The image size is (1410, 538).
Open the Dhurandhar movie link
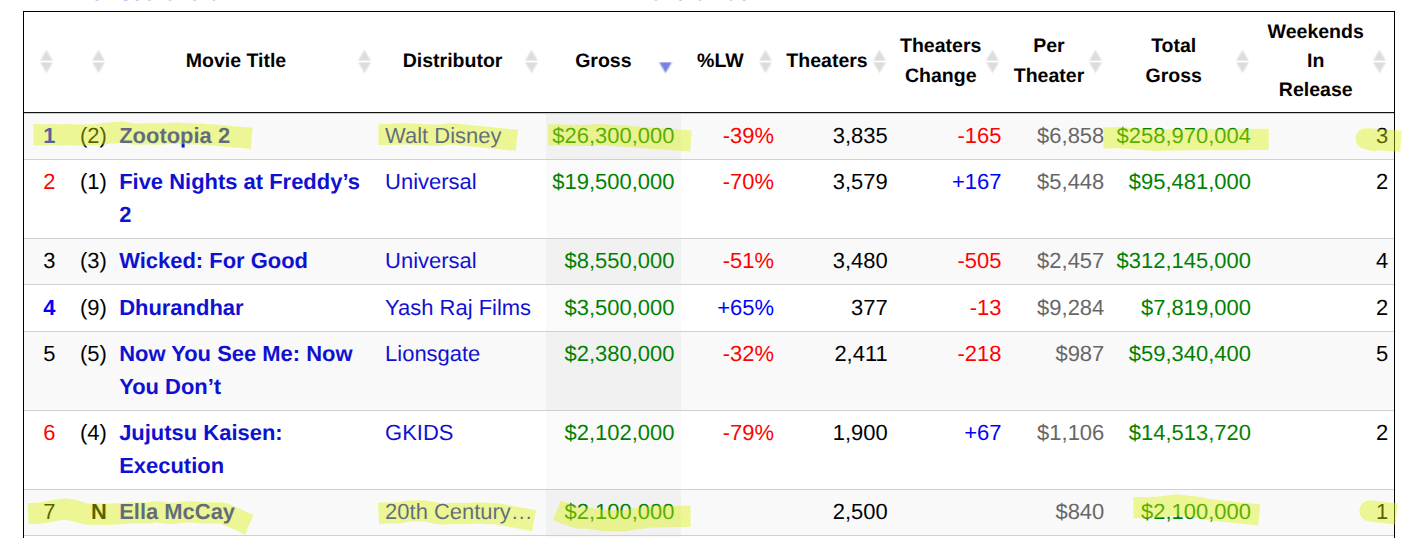[x=181, y=308]
